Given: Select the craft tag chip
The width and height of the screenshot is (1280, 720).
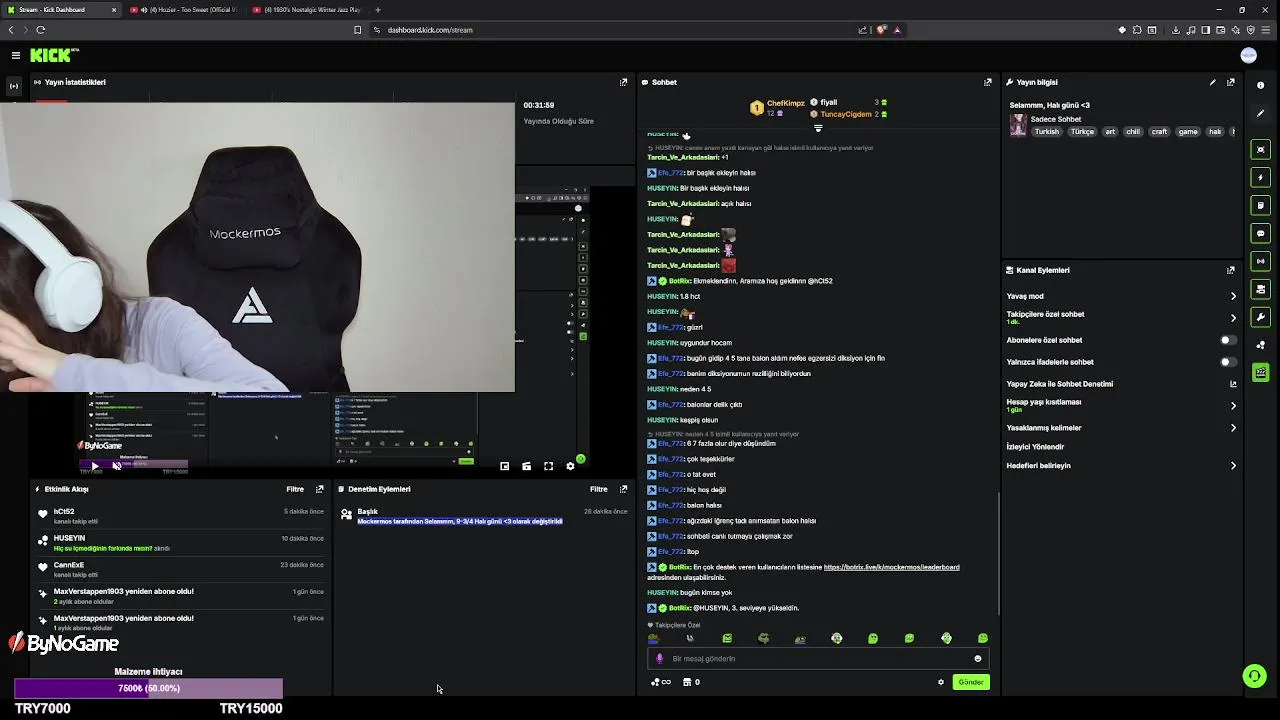Looking at the screenshot, I should point(1159,132).
